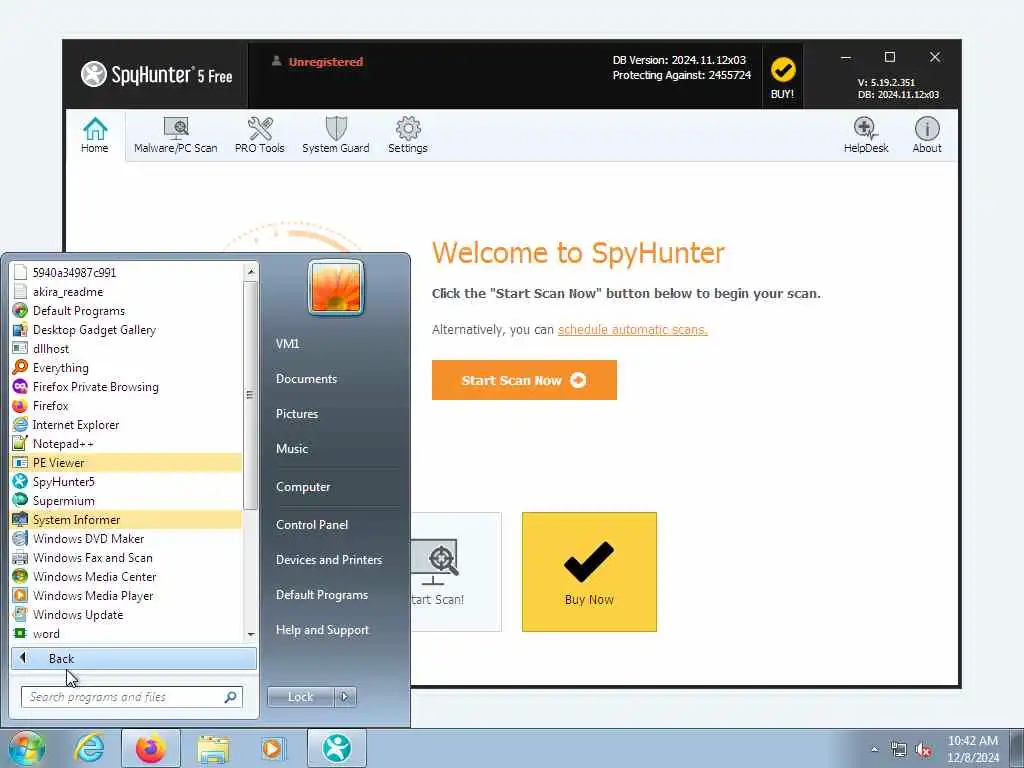Screen dimensions: 1024x768
Task: Open Windows Fax and Scan
Action: click(127, 558)
